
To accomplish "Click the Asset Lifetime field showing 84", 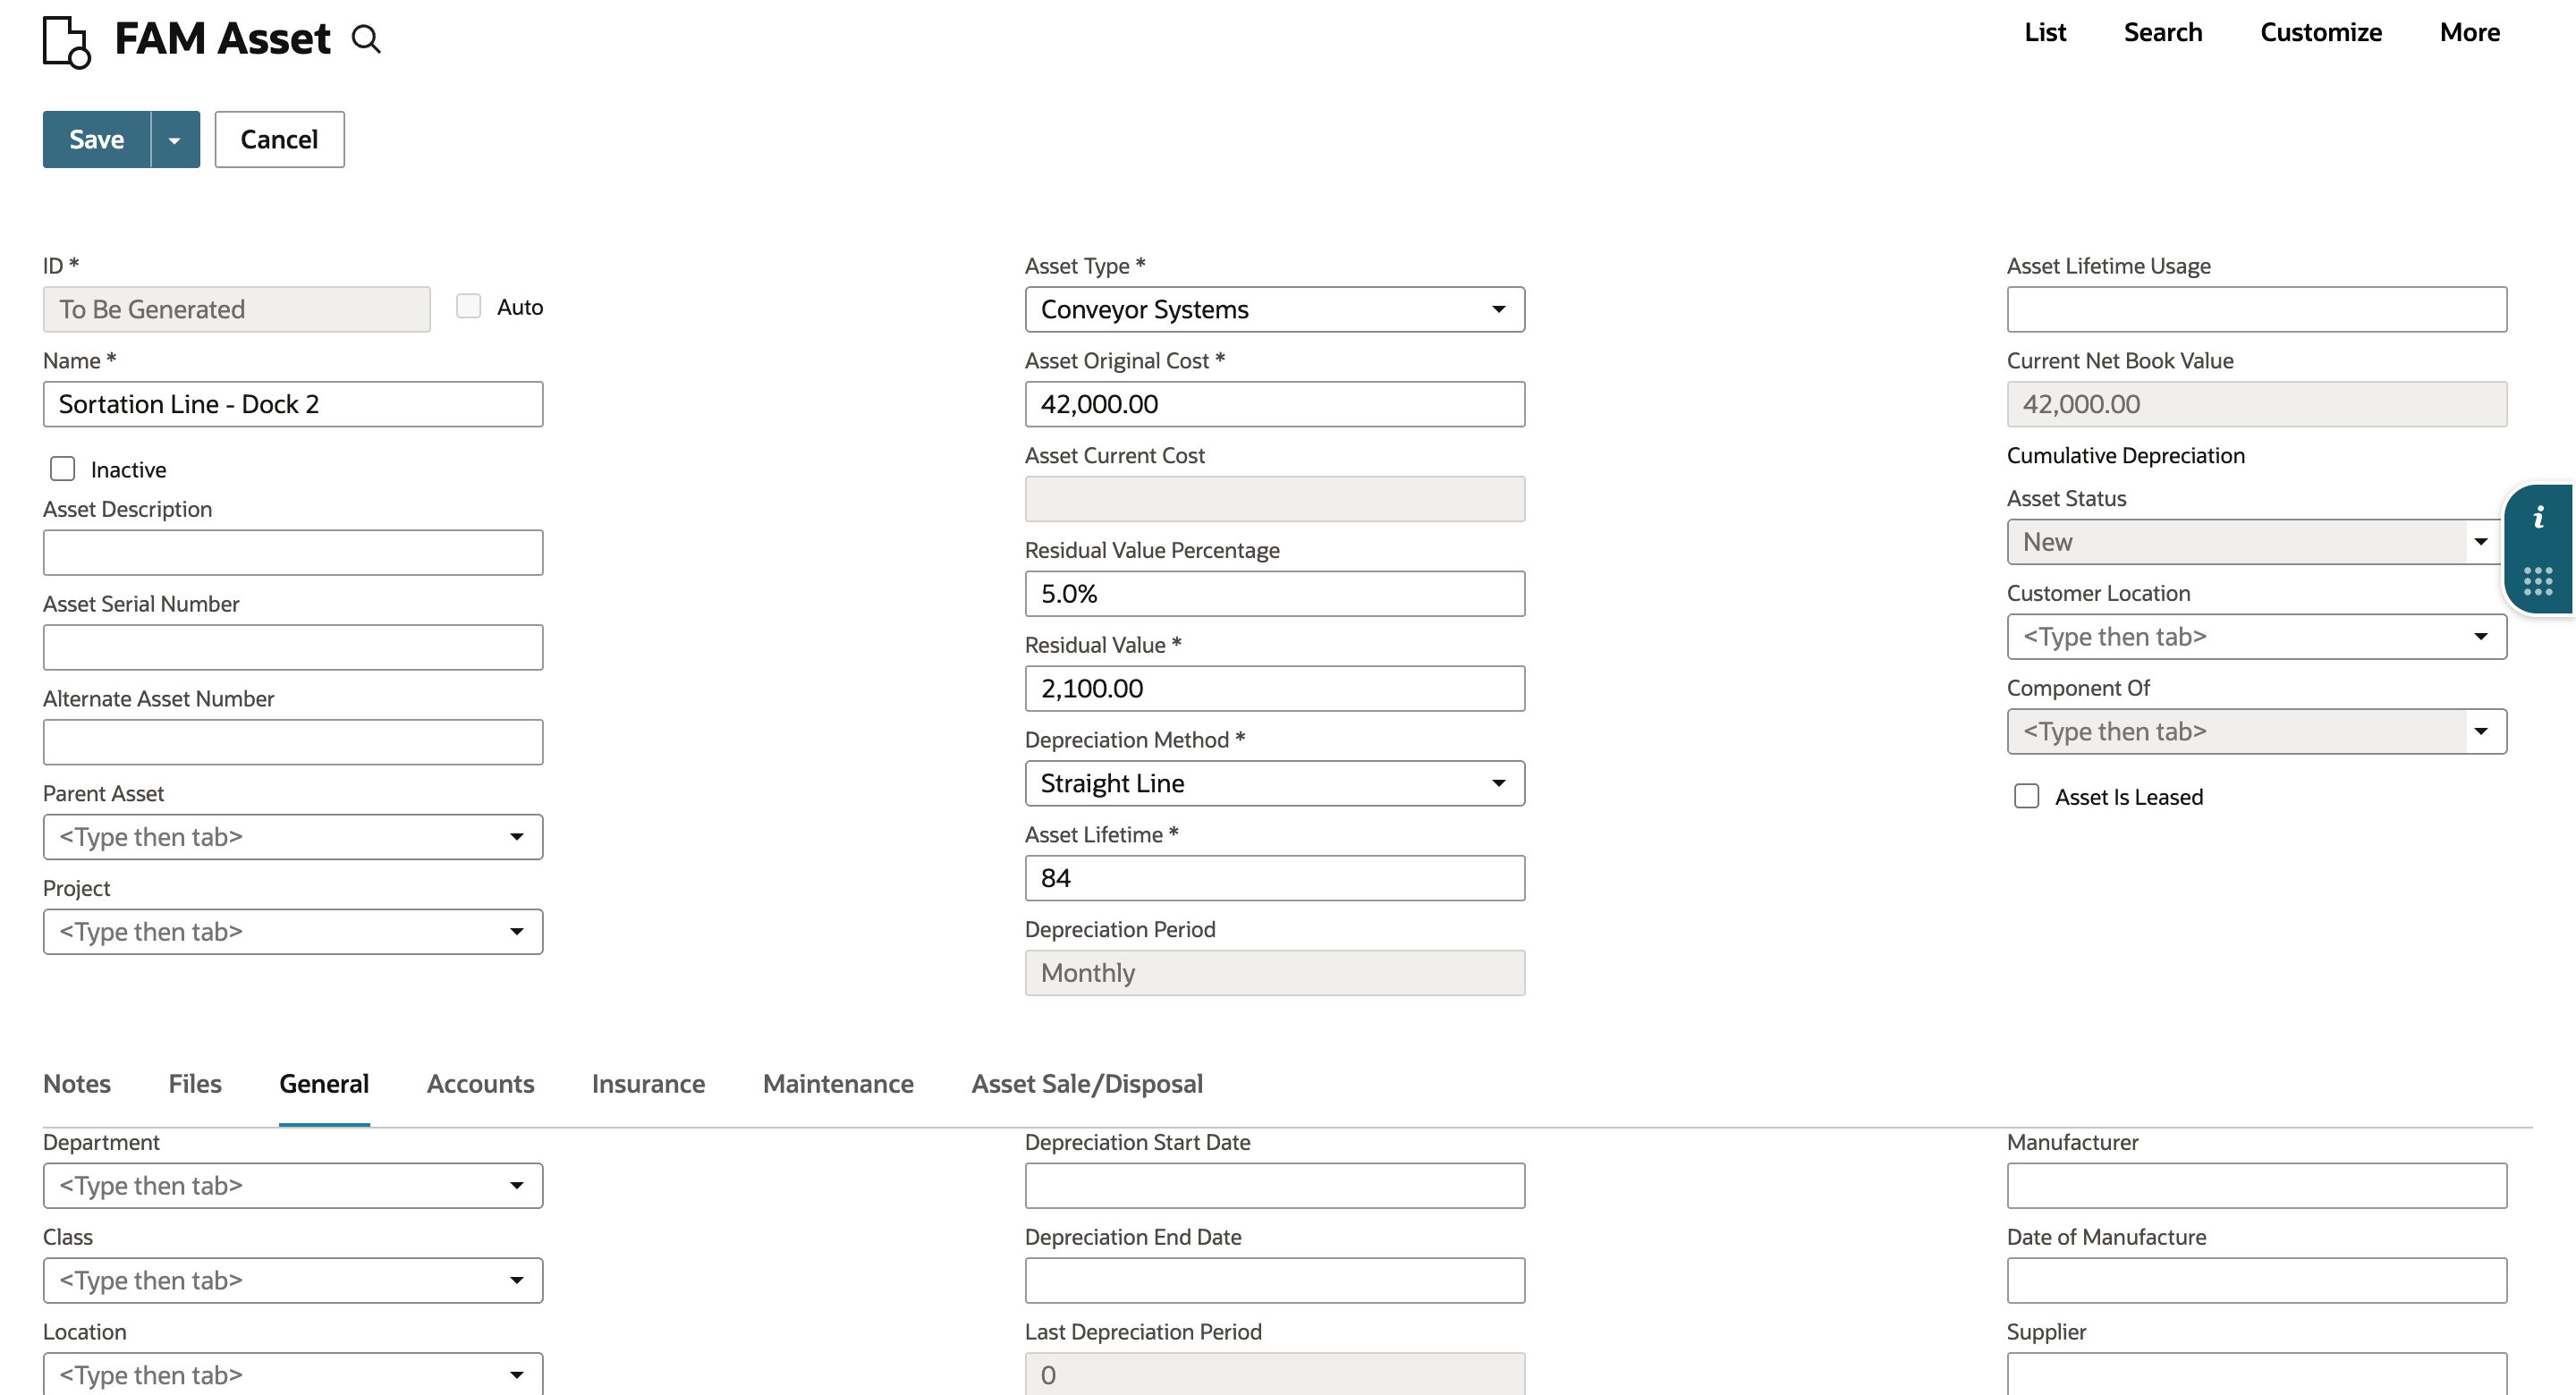I will [1275, 879].
